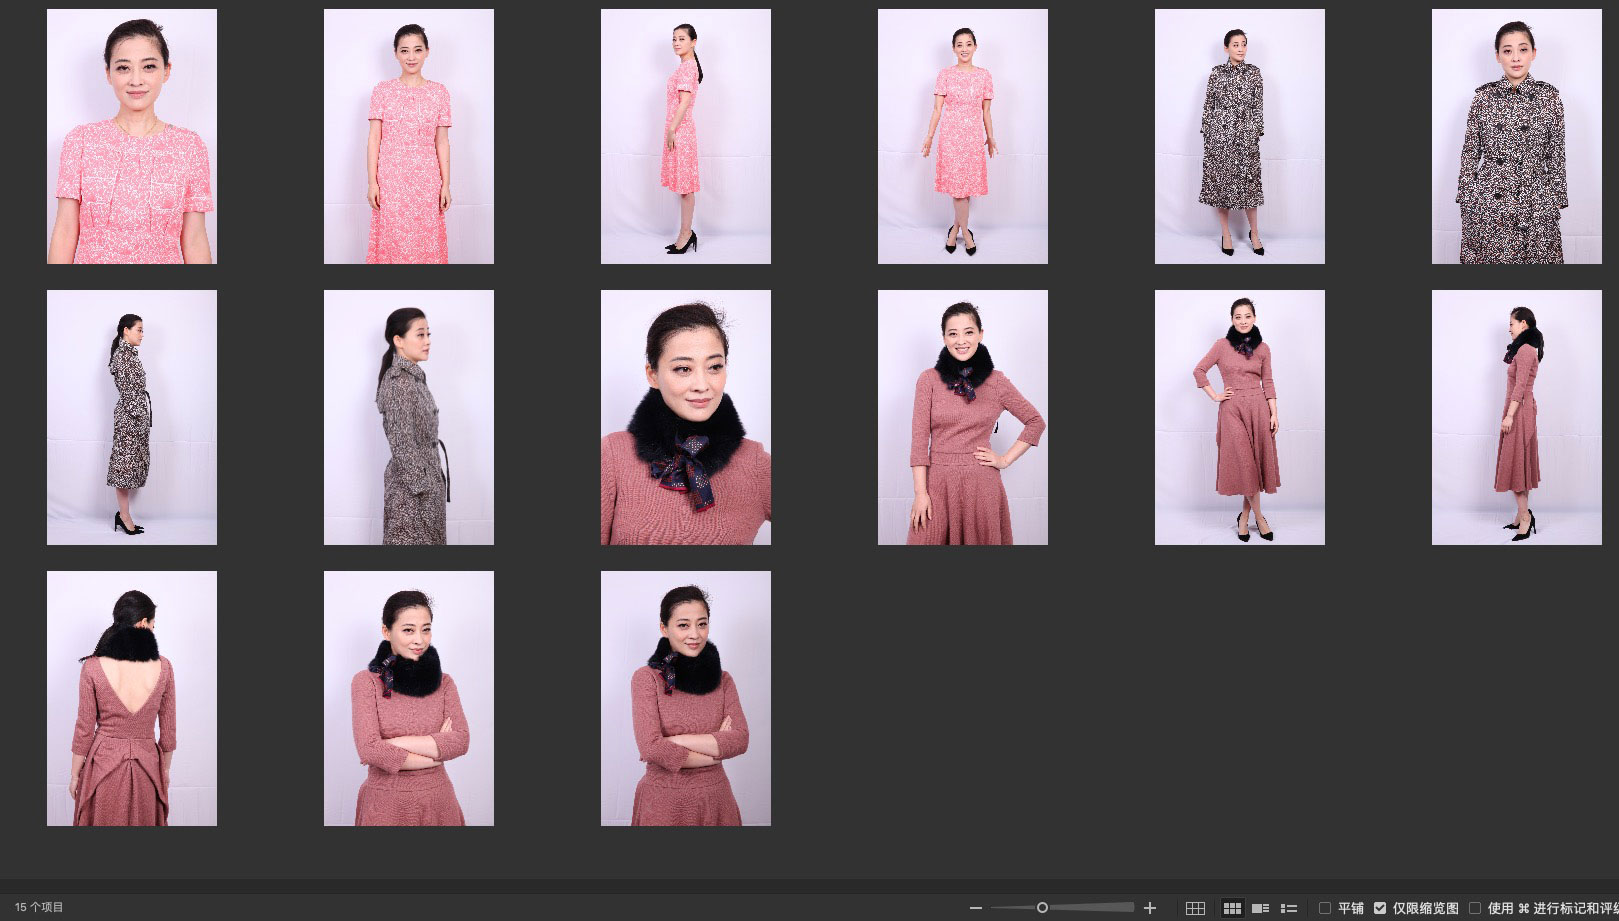Switch to list view layout

point(1289,908)
